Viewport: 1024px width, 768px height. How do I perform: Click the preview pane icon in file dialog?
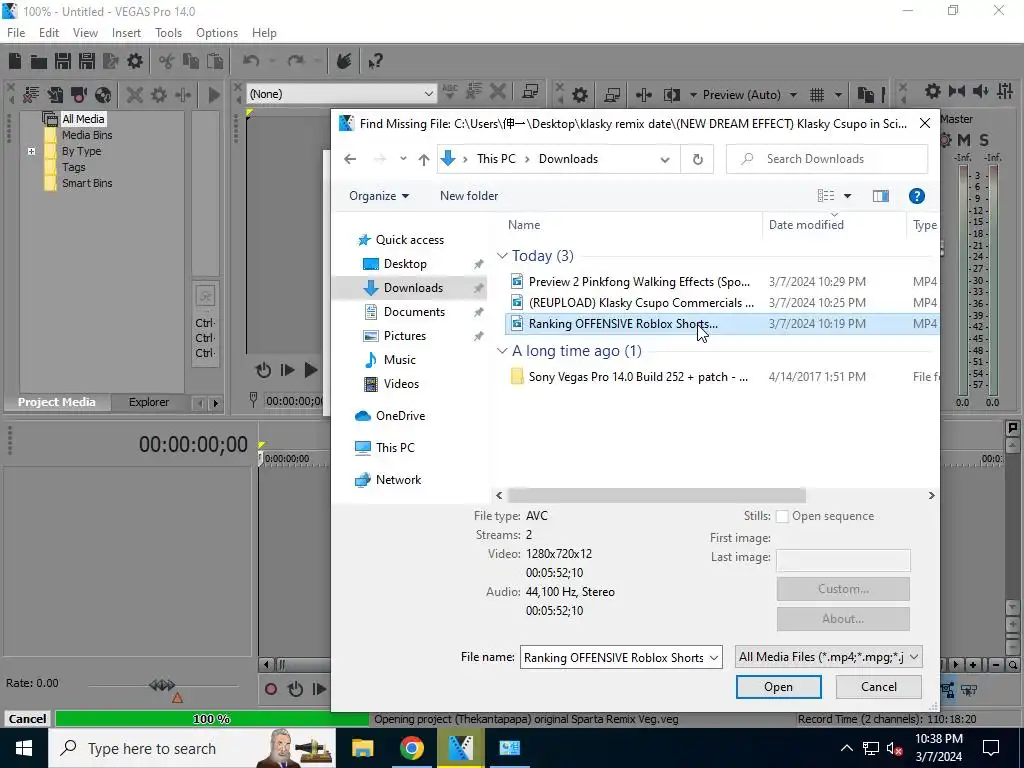880,196
